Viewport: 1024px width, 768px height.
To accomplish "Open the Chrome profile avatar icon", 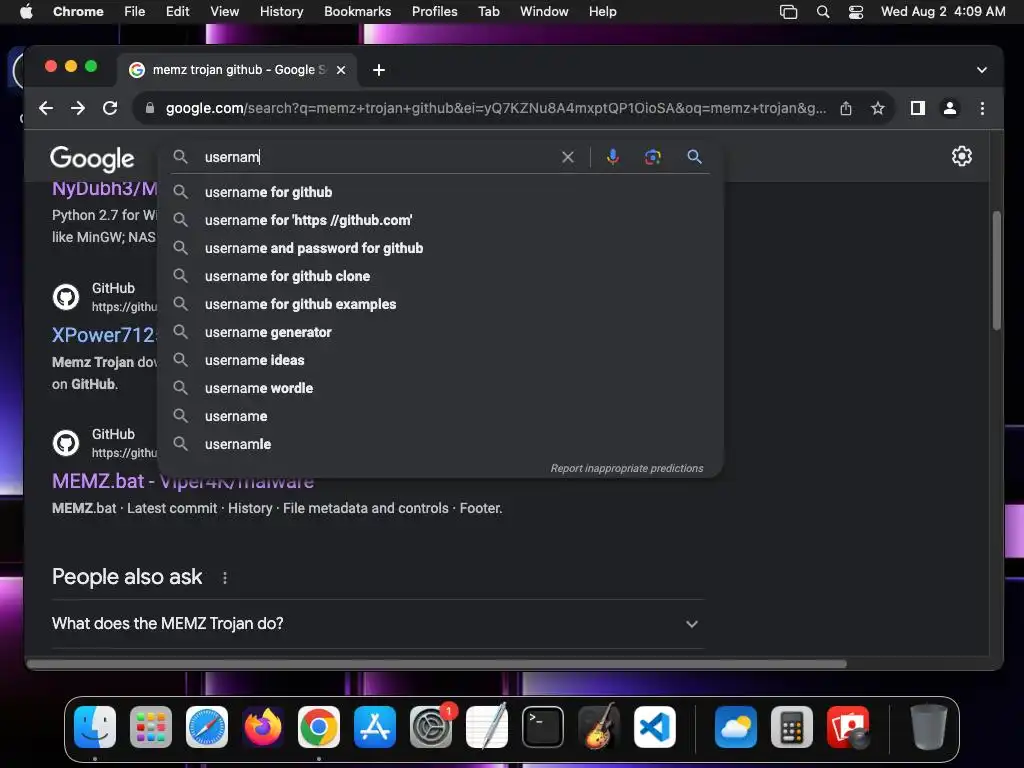I will click(x=950, y=108).
